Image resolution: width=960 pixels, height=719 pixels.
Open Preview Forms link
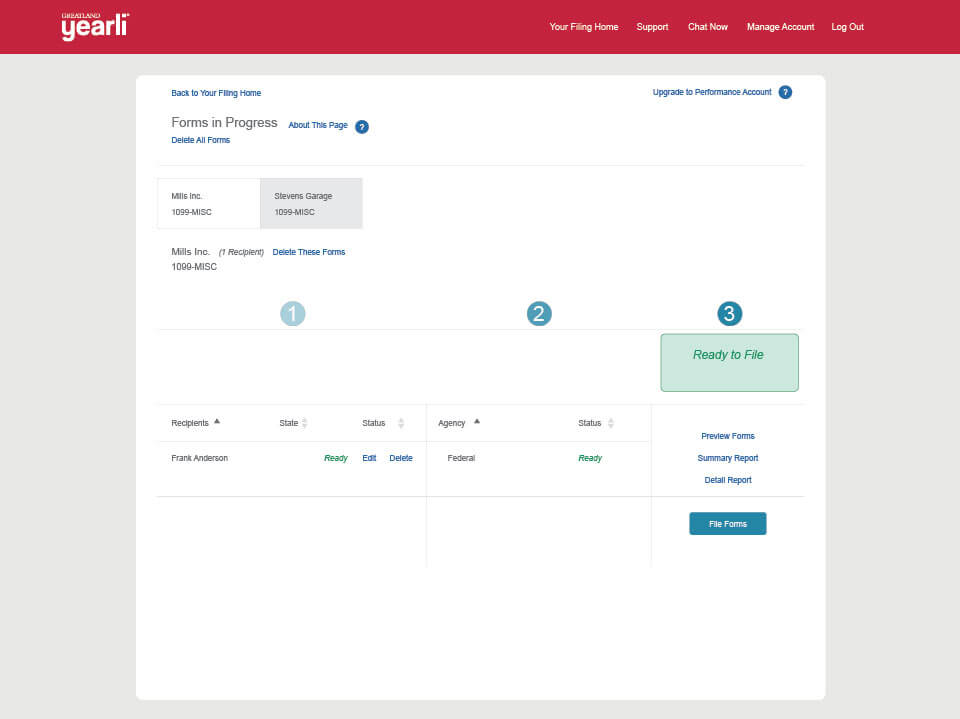(727, 436)
